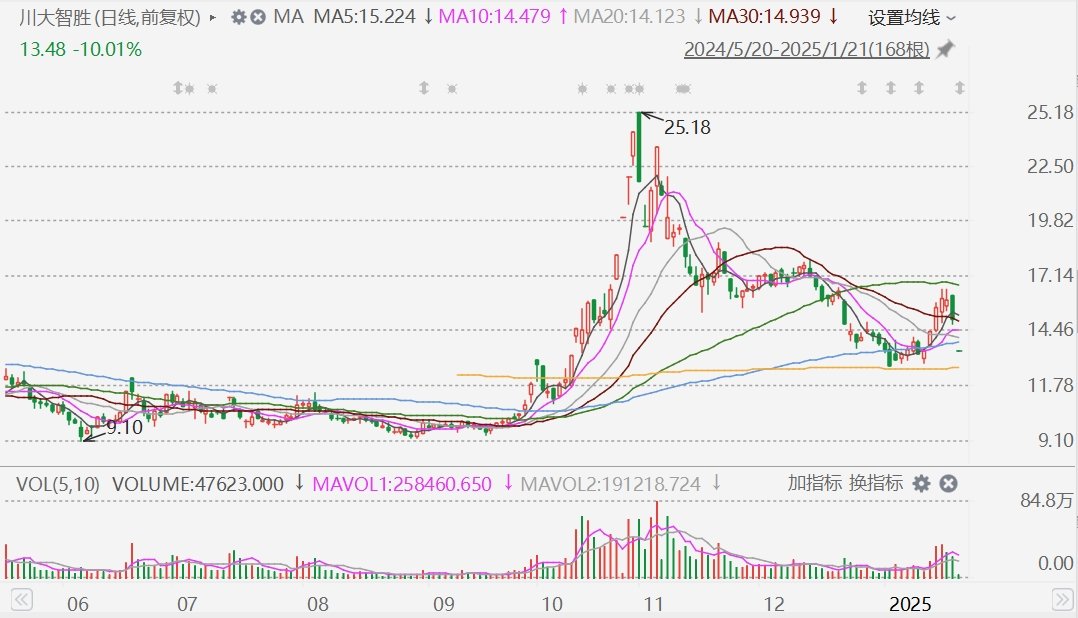Image resolution: width=1078 pixels, height=618 pixels.
Task: Expand the 设置均线 dropdown
Action: coord(912,17)
